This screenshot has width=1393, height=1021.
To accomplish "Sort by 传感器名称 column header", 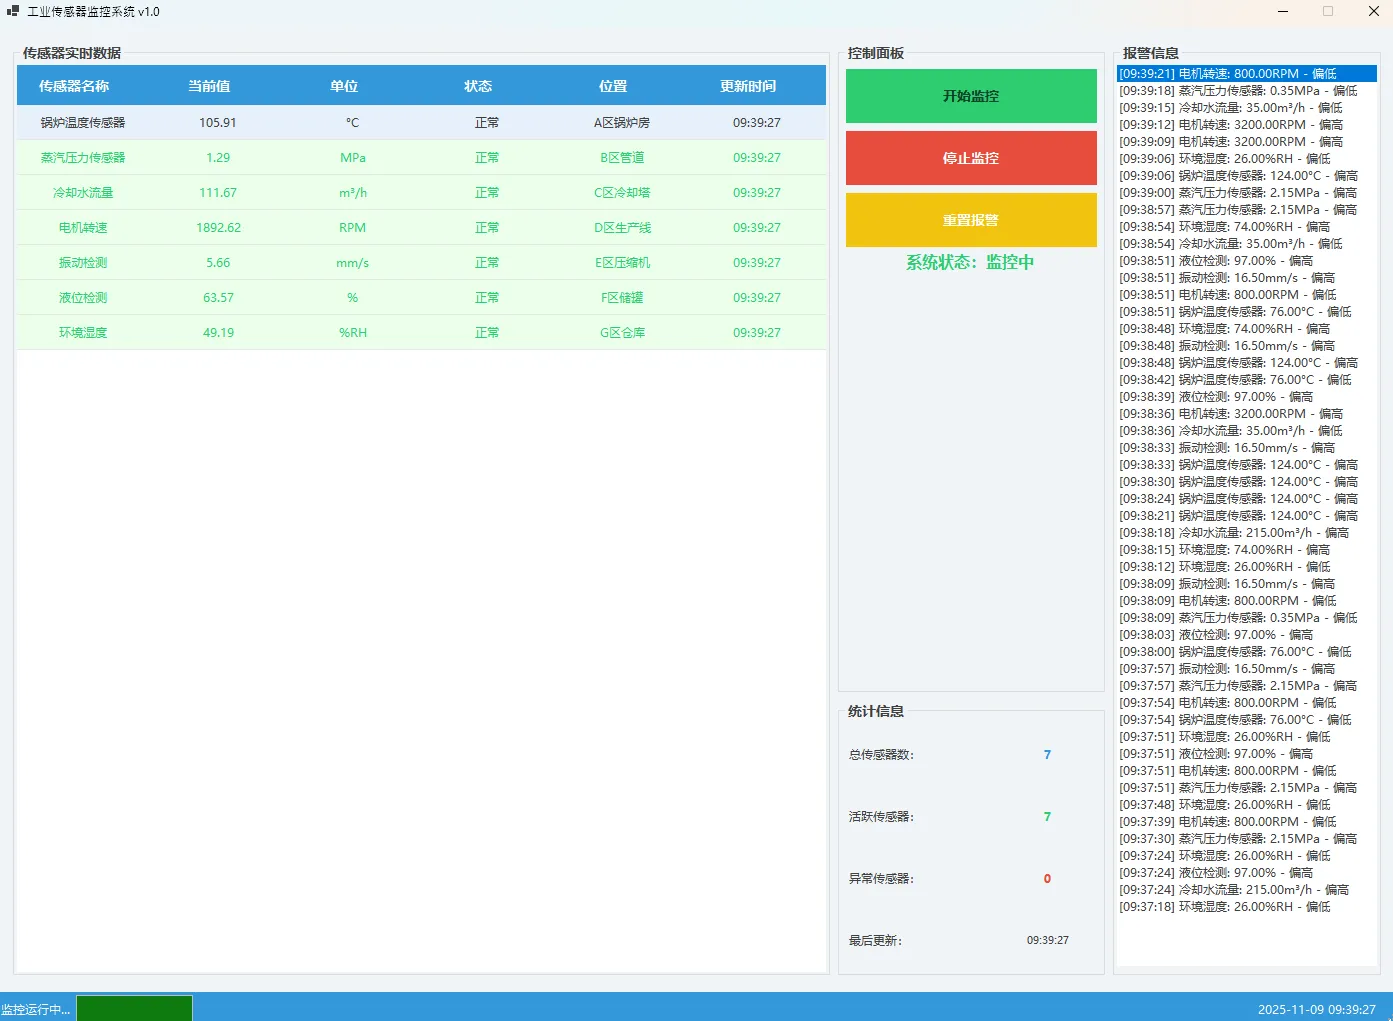I will click(x=74, y=86).
